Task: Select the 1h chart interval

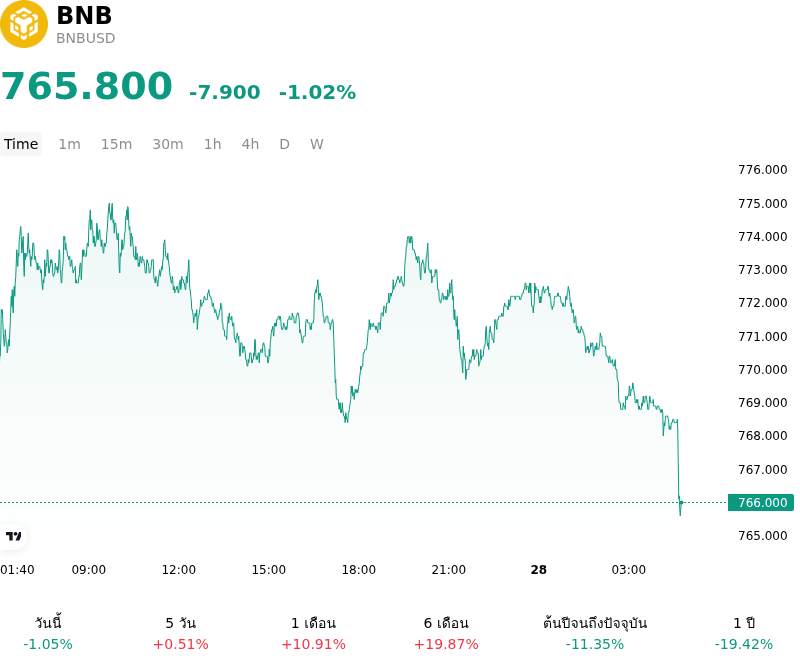Action: (213, 144)
